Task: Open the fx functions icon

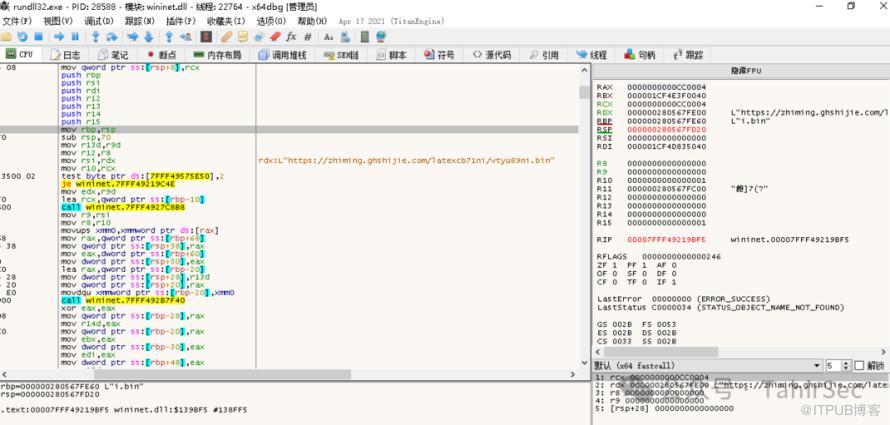Action: (292, 37)
